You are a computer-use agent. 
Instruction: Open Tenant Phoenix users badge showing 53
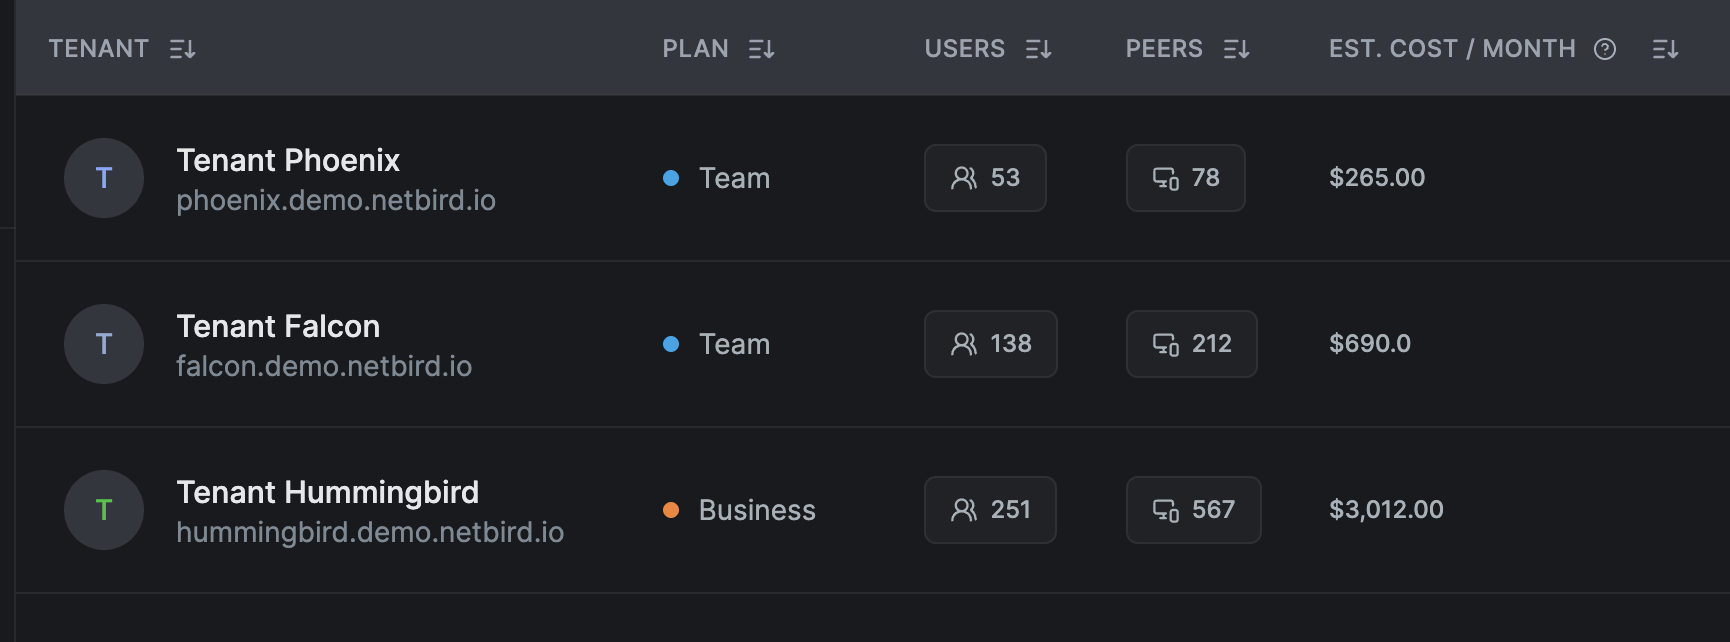coord(985,178)
